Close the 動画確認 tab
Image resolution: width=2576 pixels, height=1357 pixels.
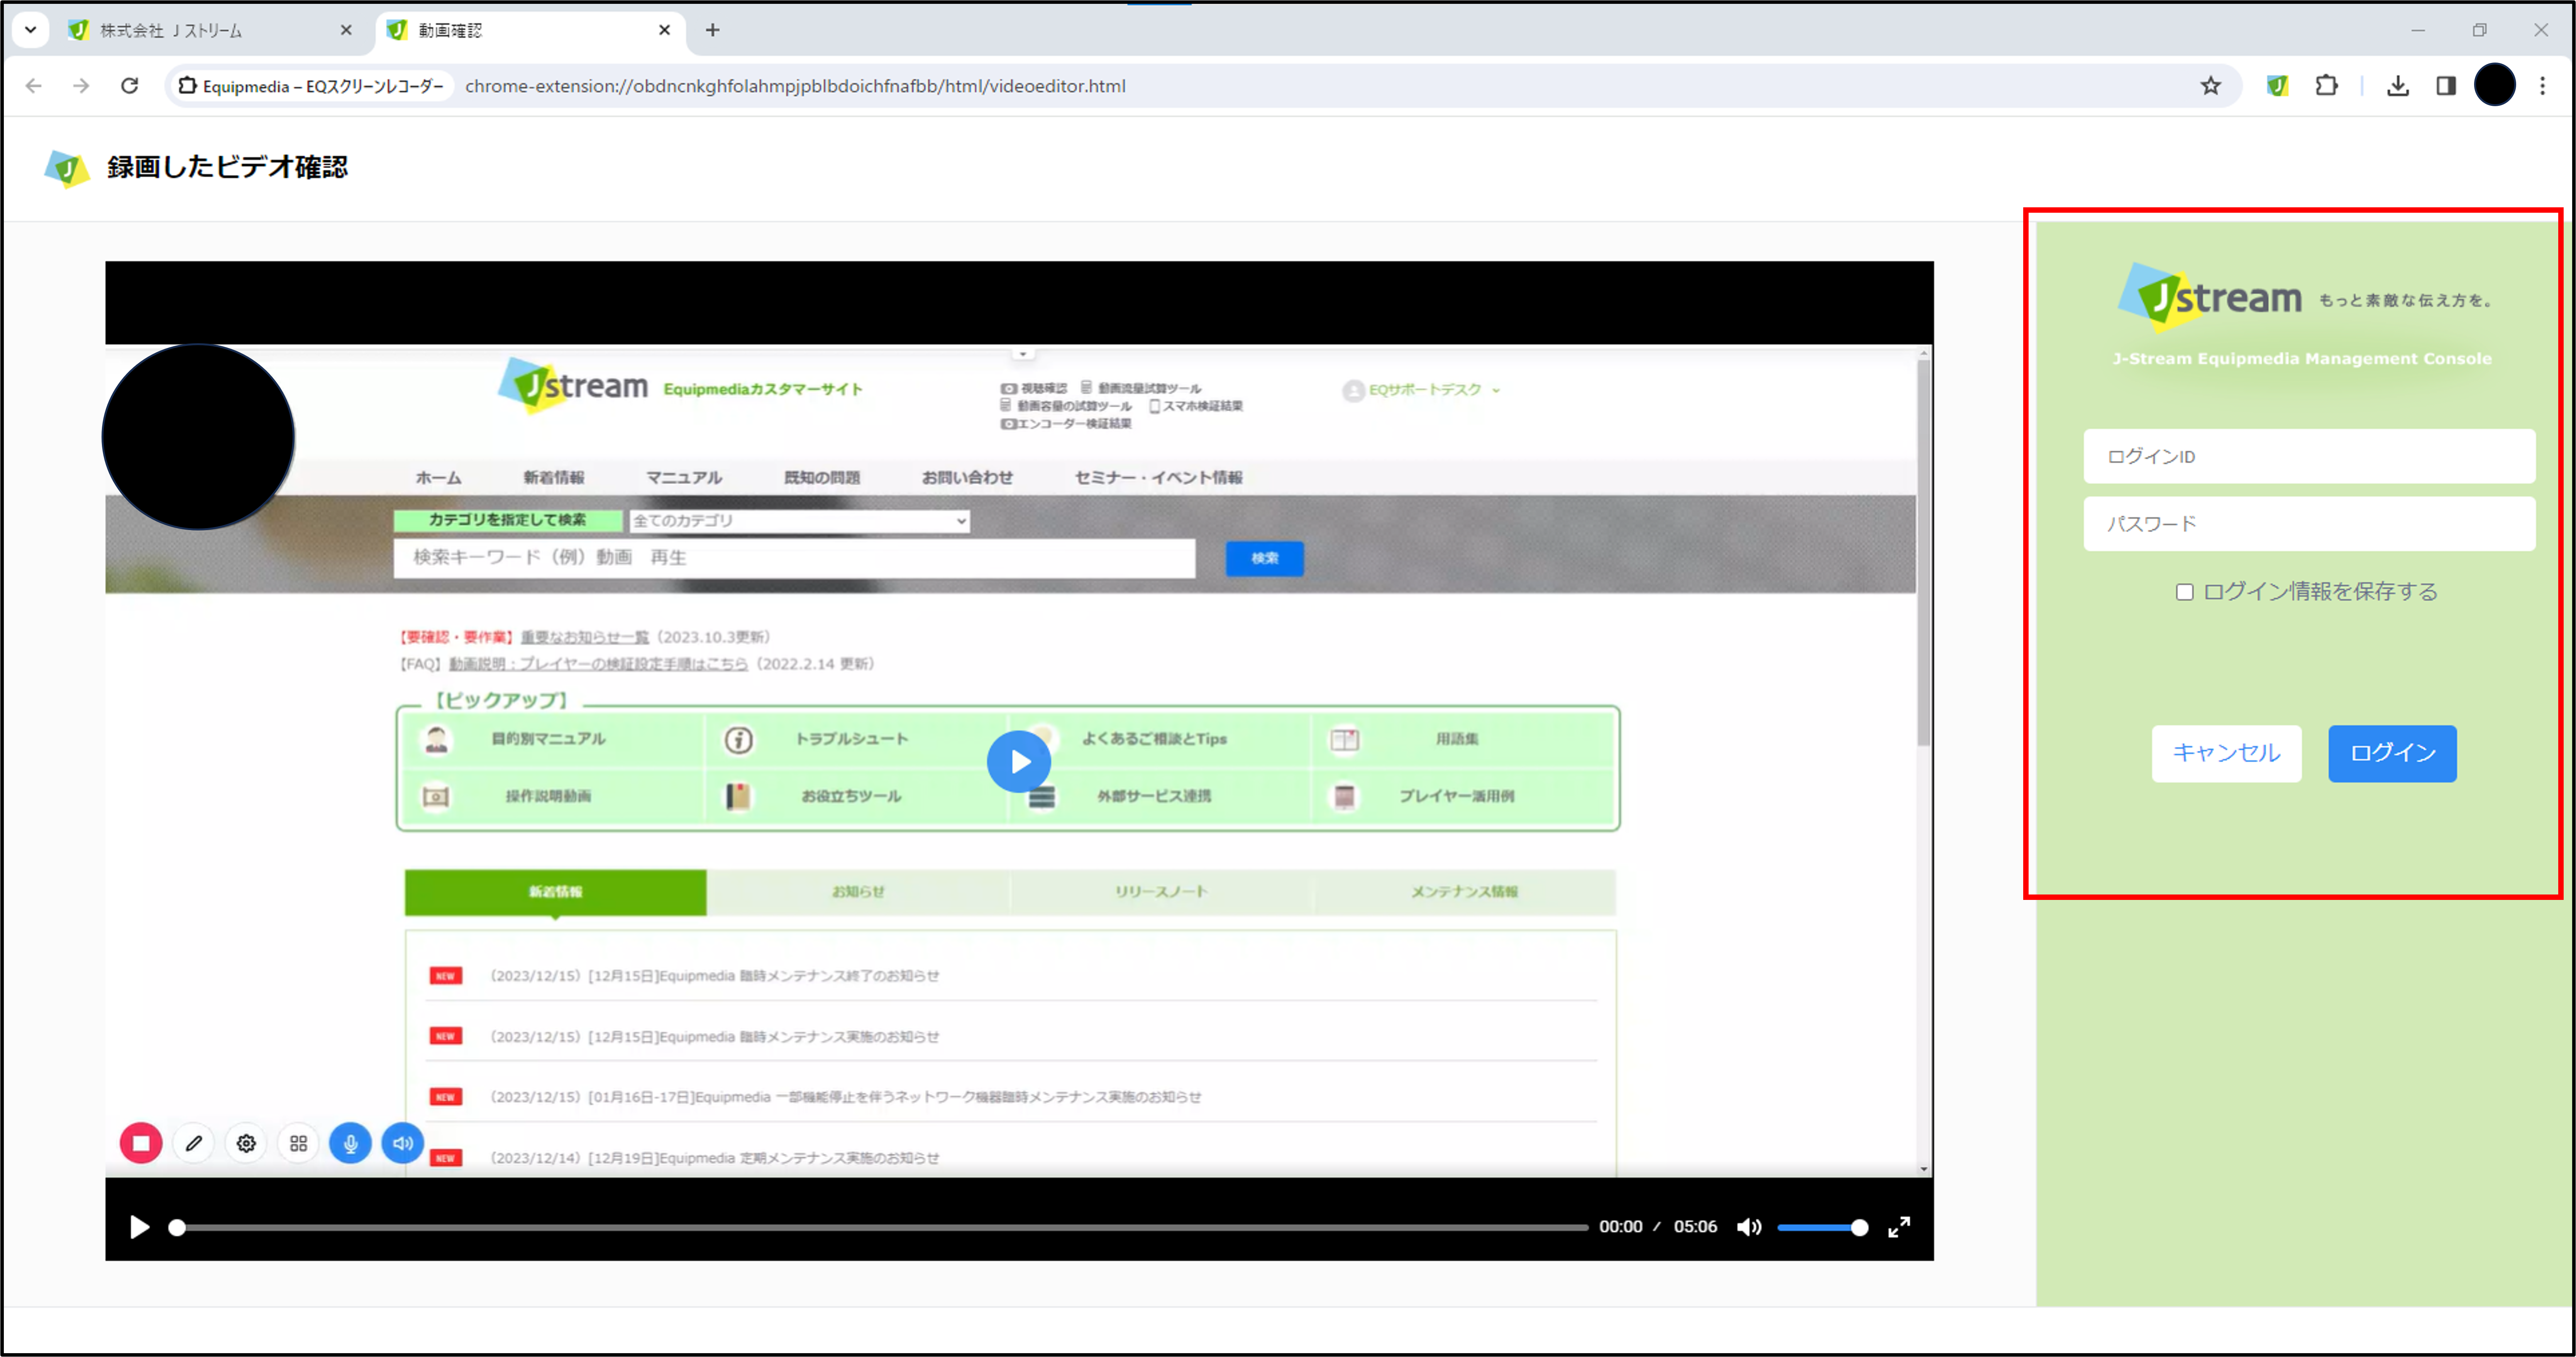pos(664,30)
